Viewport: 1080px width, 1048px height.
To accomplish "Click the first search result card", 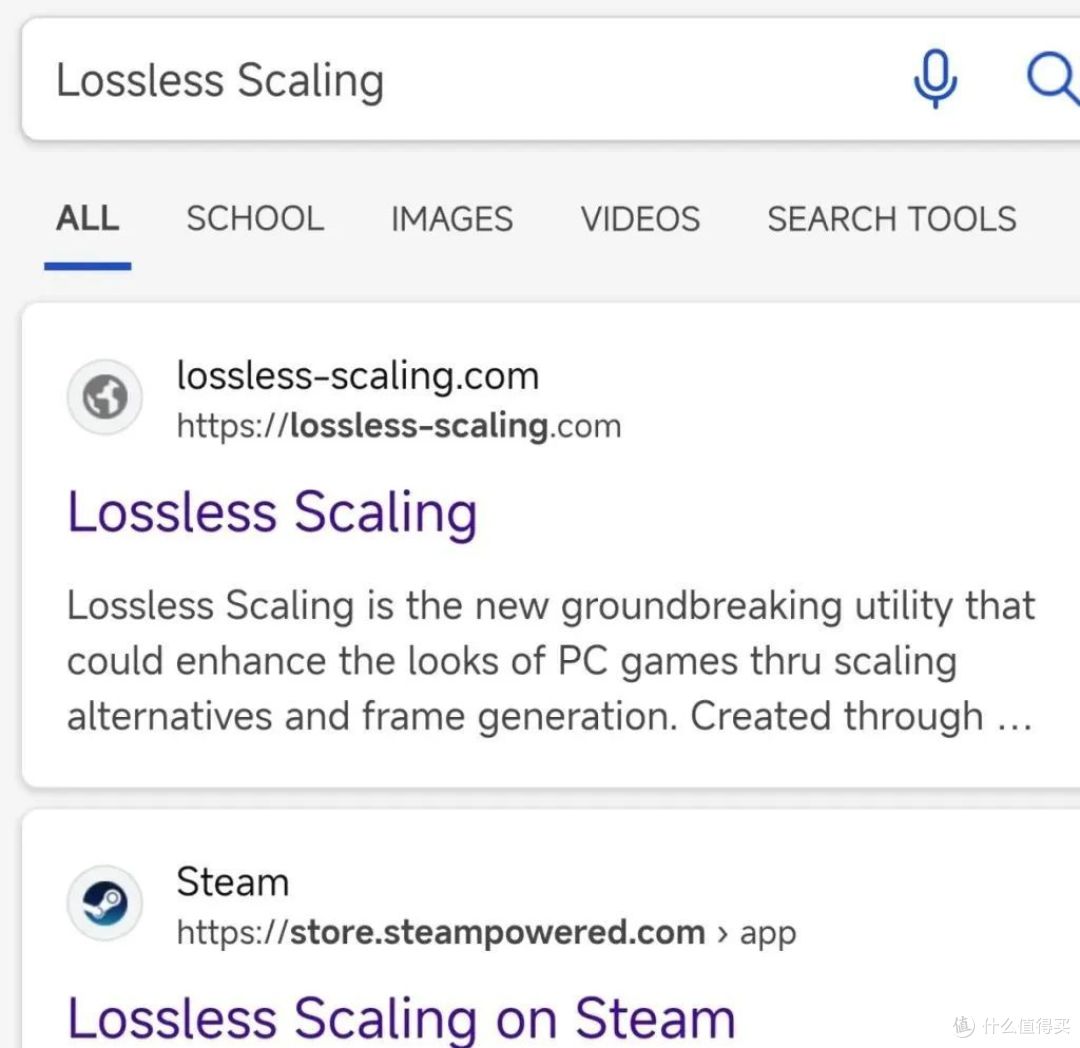I will point(550,545).
